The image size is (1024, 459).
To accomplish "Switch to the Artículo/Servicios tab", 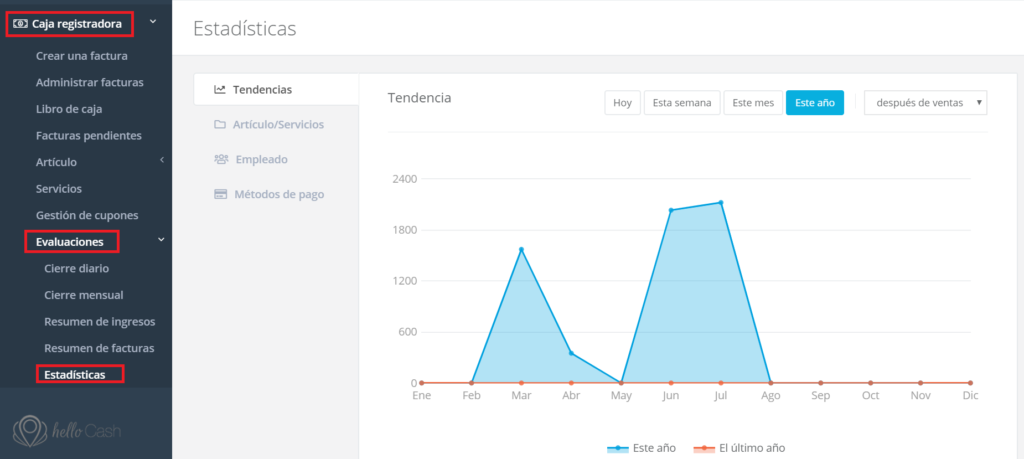I will pyautogui.click(x=276, y=124).
